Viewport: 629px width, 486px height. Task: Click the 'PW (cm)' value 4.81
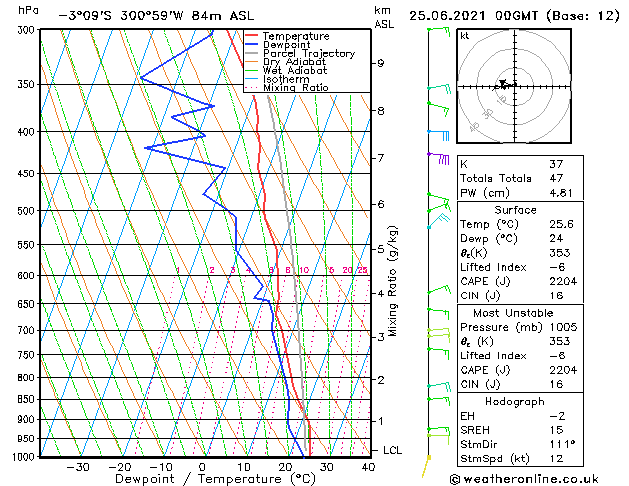coord(561,192)
